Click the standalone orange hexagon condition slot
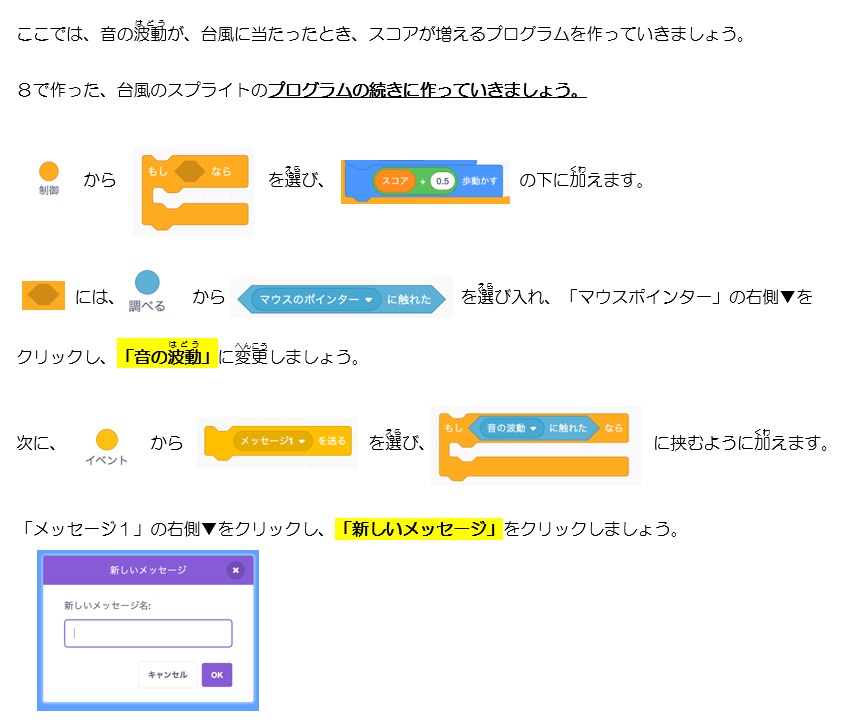This screenshot has height=728, width=850. (x=43, y=296)
